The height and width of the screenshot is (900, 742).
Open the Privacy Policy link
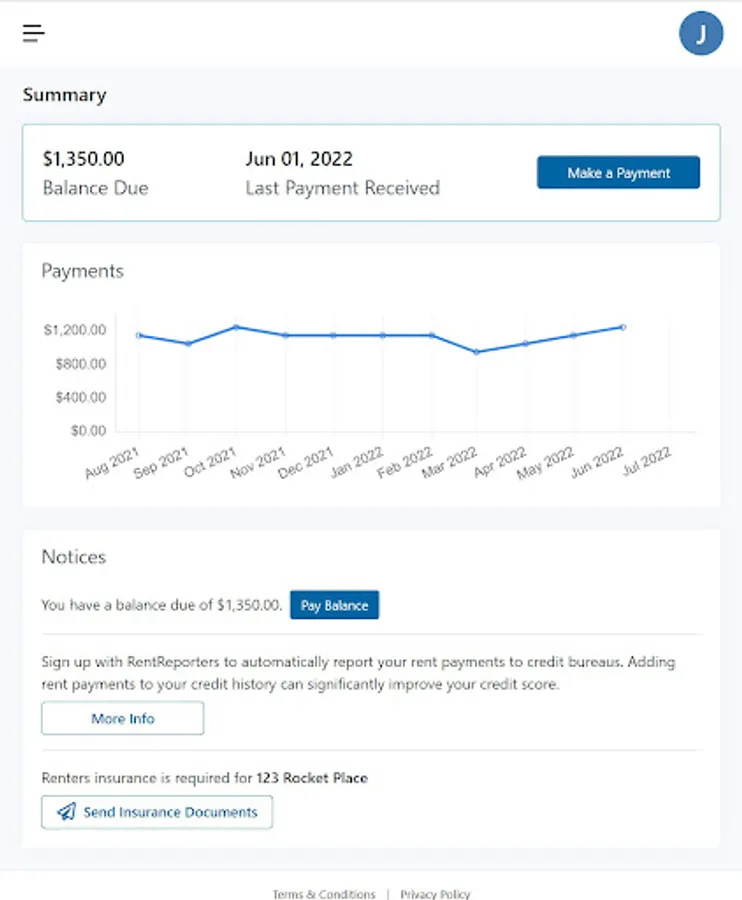[435, 894]
